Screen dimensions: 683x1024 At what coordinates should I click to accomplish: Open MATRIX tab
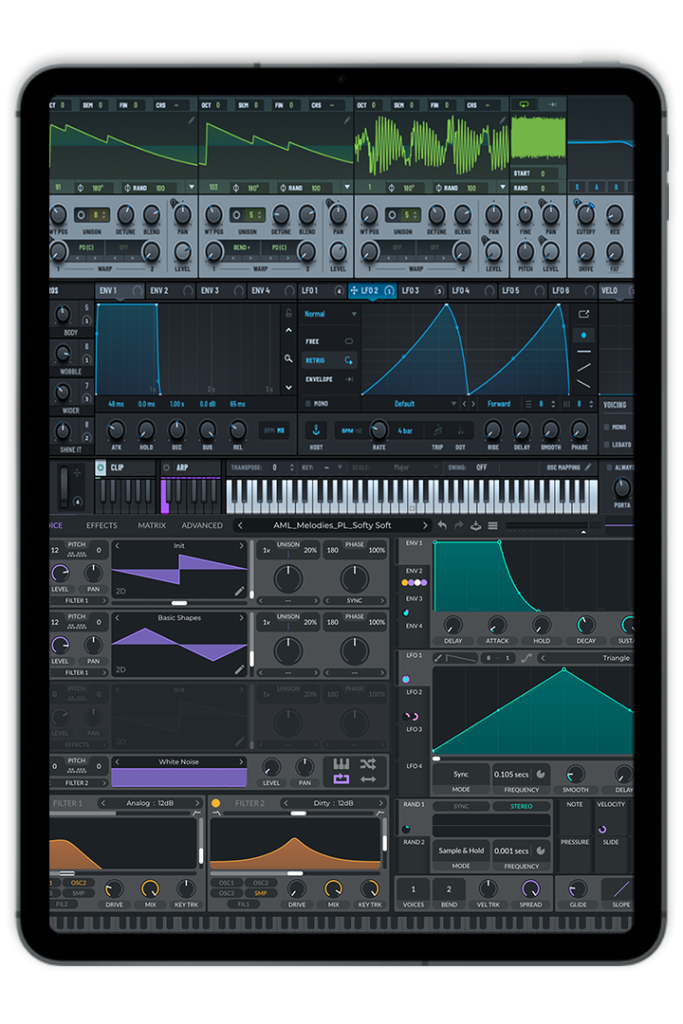(x=151, y=525)
